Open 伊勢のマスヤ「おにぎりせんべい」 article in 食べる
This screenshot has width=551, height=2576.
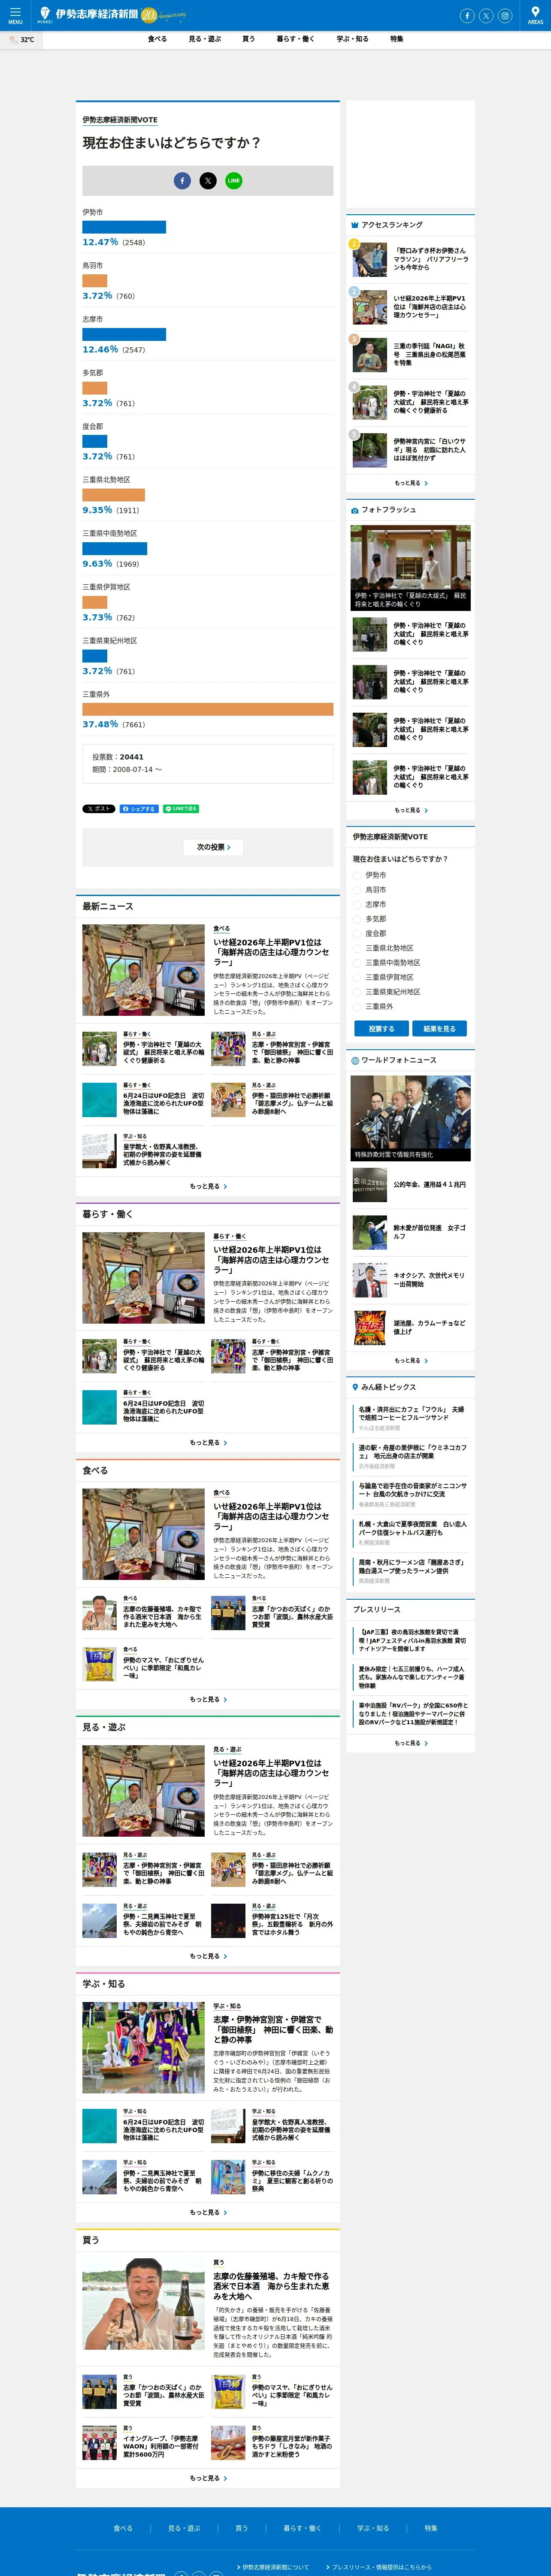point(163,1668)
